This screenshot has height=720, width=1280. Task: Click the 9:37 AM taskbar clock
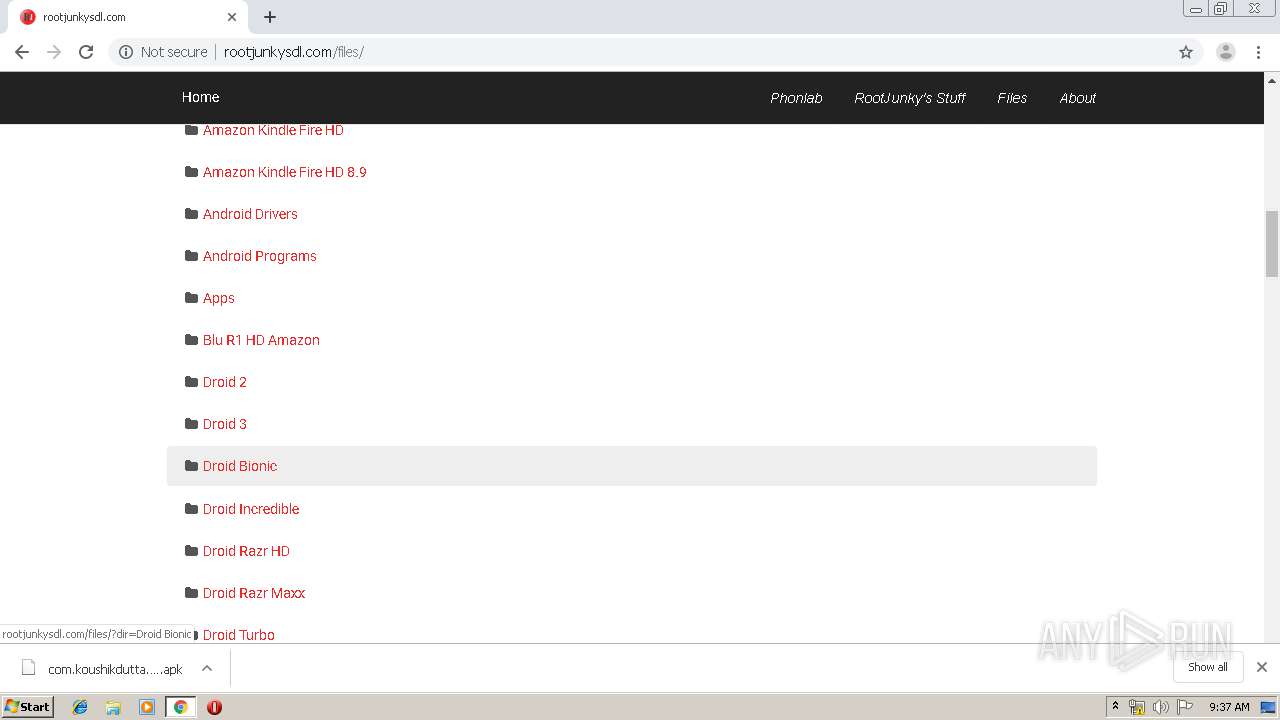click(x=1229, y=707)
